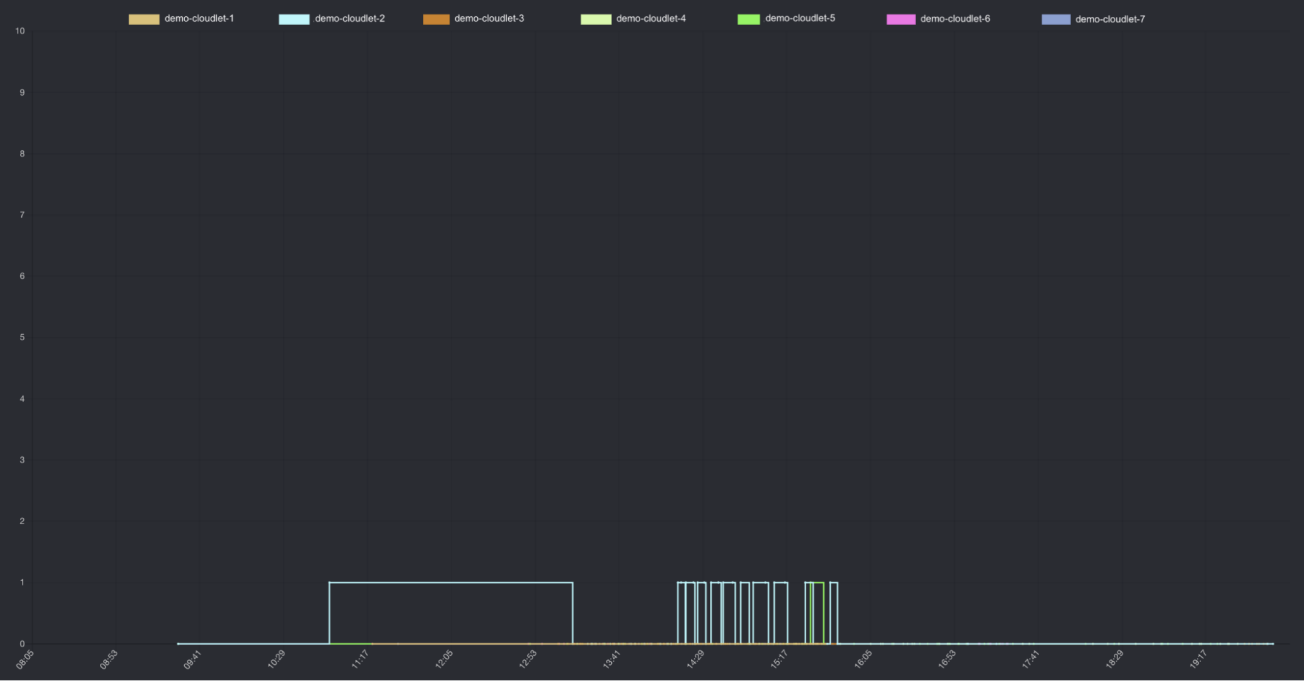1304x681 pixels.
Task: Toggle series using the demo-cloudlet-4 text label
Action: tap(651, 19)
